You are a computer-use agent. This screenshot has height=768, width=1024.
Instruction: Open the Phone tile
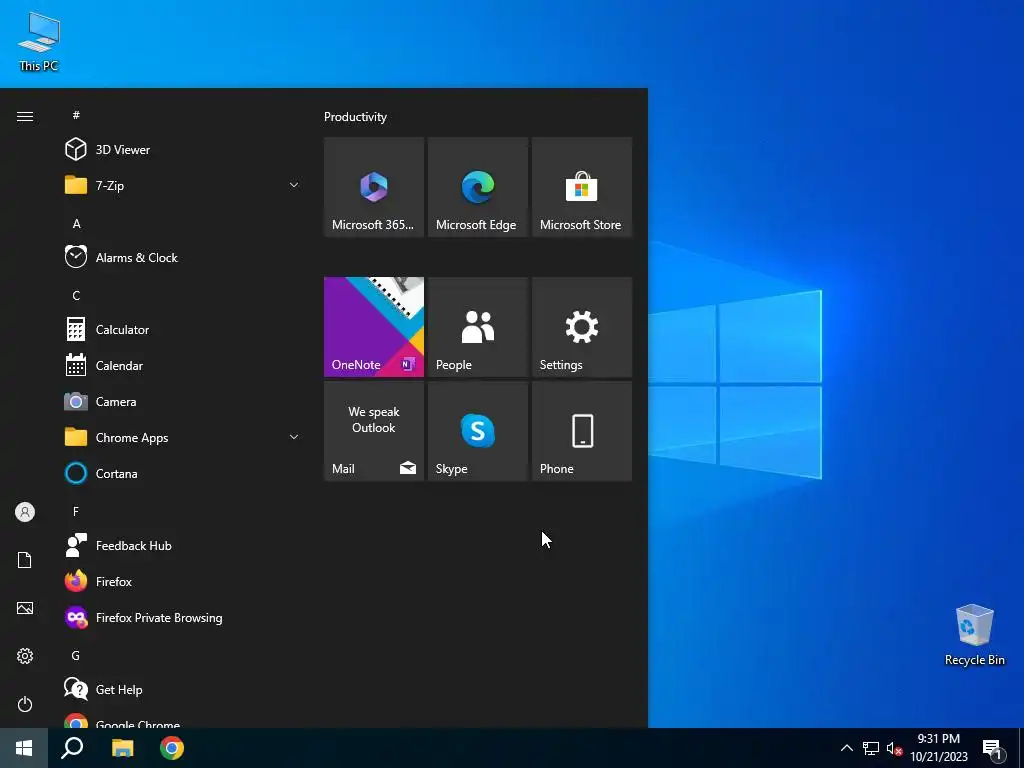click(x=582, y=431)
